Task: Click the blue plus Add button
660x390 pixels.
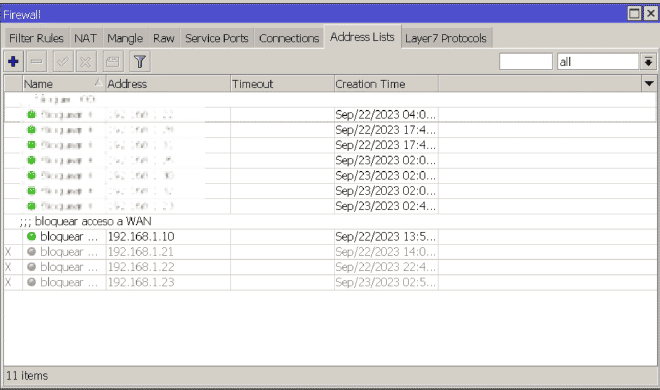Action: 13,62
